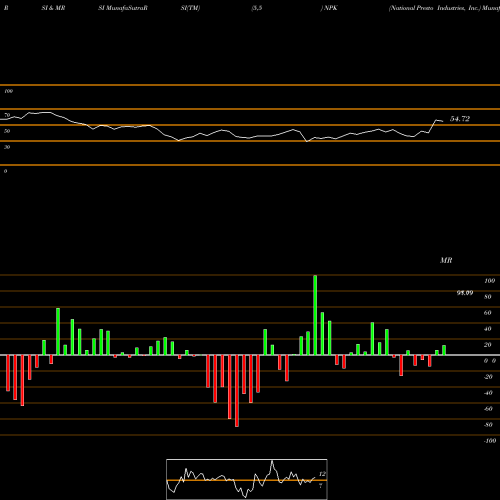This screenshot has height=500, width=500.
Task: Click the ') NPK' ticker symbol text
Action: [x=329, y=8]
